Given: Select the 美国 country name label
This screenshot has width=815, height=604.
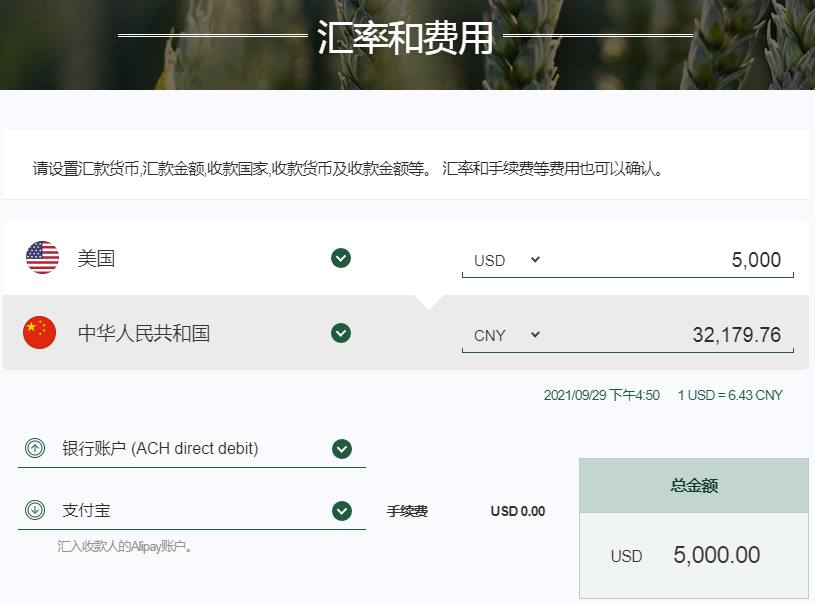Looking at the screenshot, I should 96,259.
